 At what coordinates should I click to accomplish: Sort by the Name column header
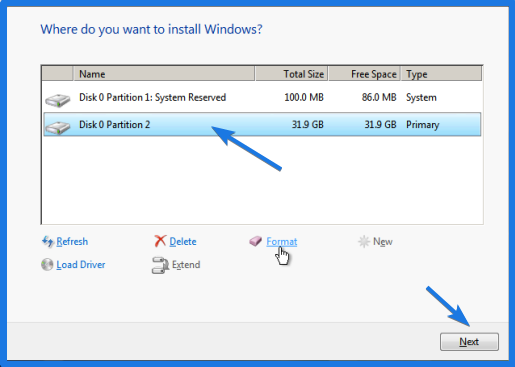(x=164, y=74)
